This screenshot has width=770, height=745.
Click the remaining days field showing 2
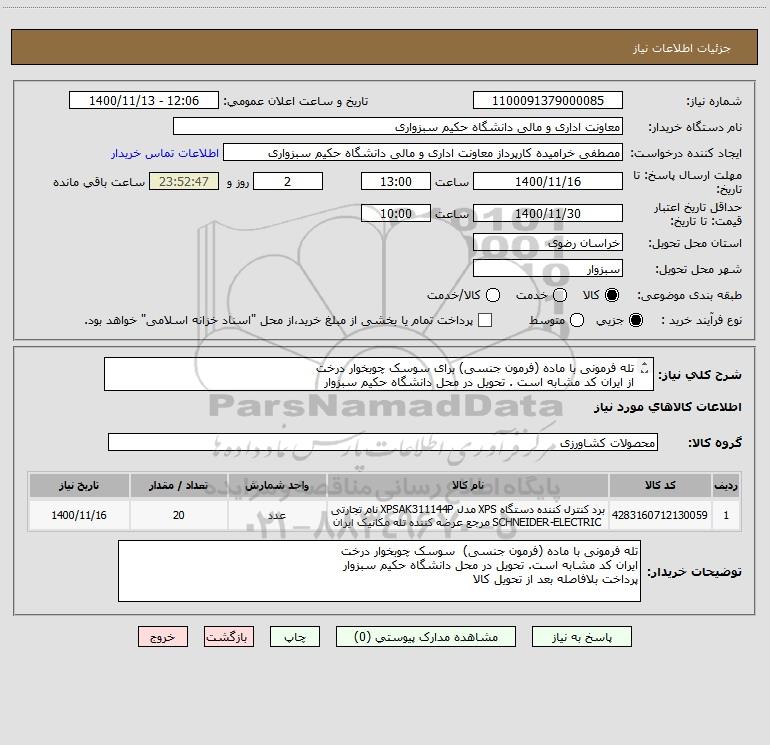pyautogui.click(x=288, y=181)
